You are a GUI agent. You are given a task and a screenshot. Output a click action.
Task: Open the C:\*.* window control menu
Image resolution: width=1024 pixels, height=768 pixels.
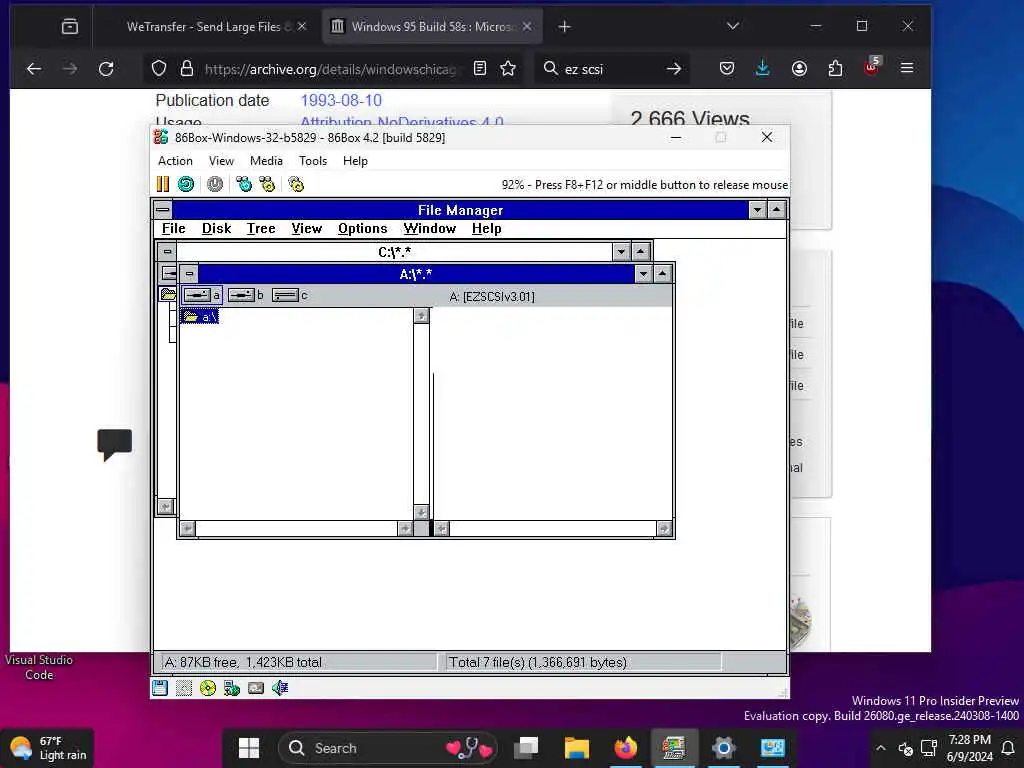167,251
